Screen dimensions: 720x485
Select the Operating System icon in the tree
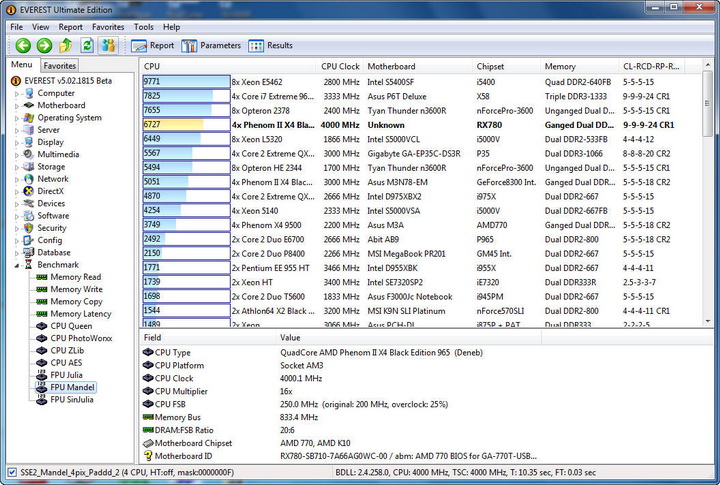click(x=29, y=118)
